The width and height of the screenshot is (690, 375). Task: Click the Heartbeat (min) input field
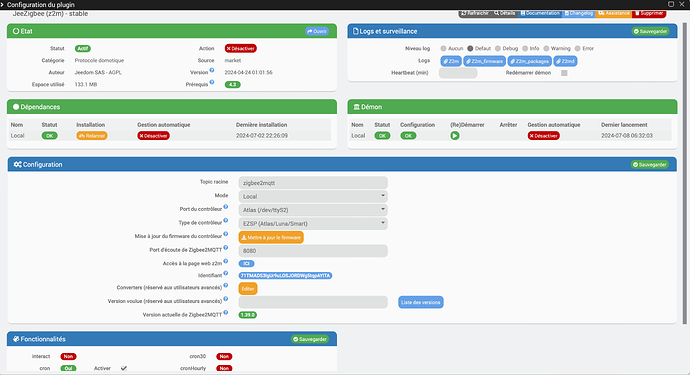[x=458, y=73]
